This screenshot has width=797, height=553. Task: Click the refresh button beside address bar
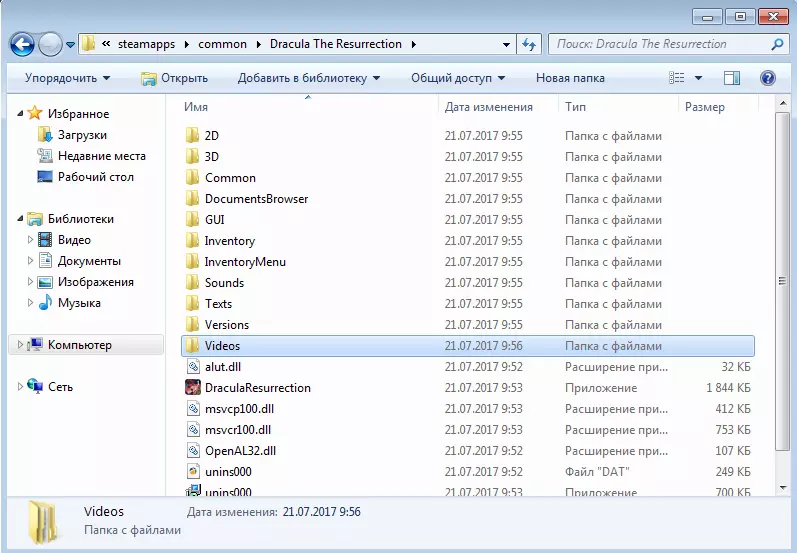[529, 45]
